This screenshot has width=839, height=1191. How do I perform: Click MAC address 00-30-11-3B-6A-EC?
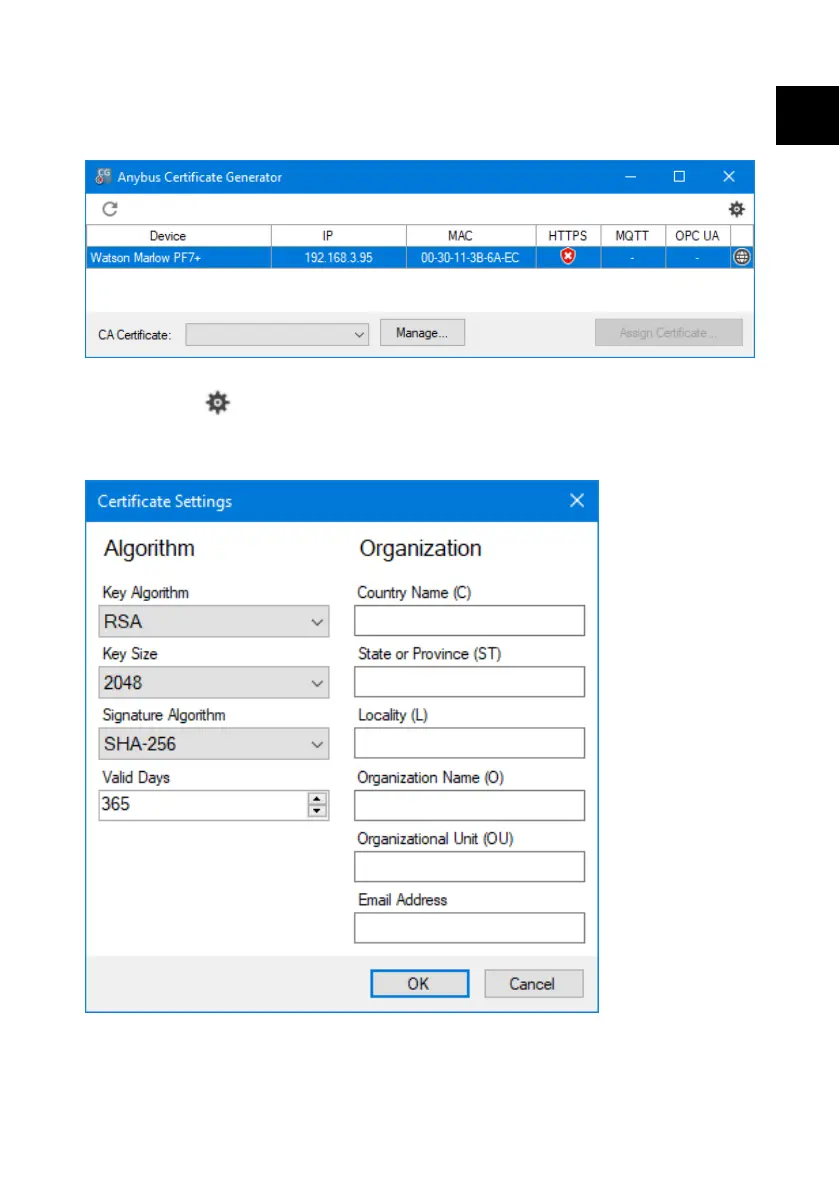(471, 257)
